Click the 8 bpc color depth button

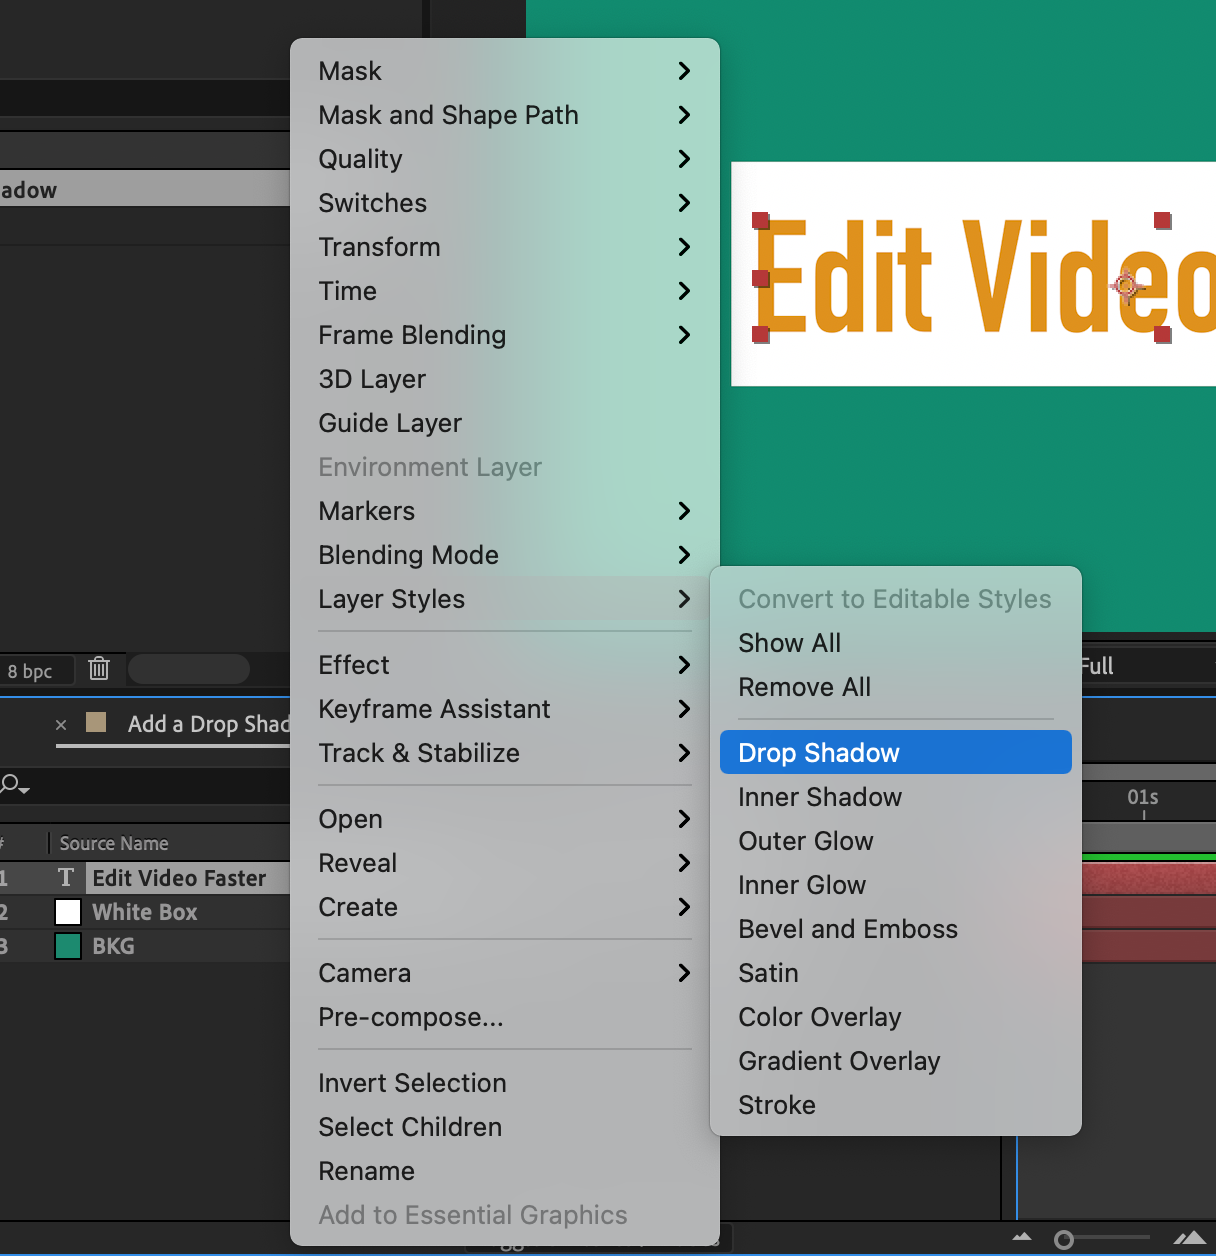click(x=36, y=670)
